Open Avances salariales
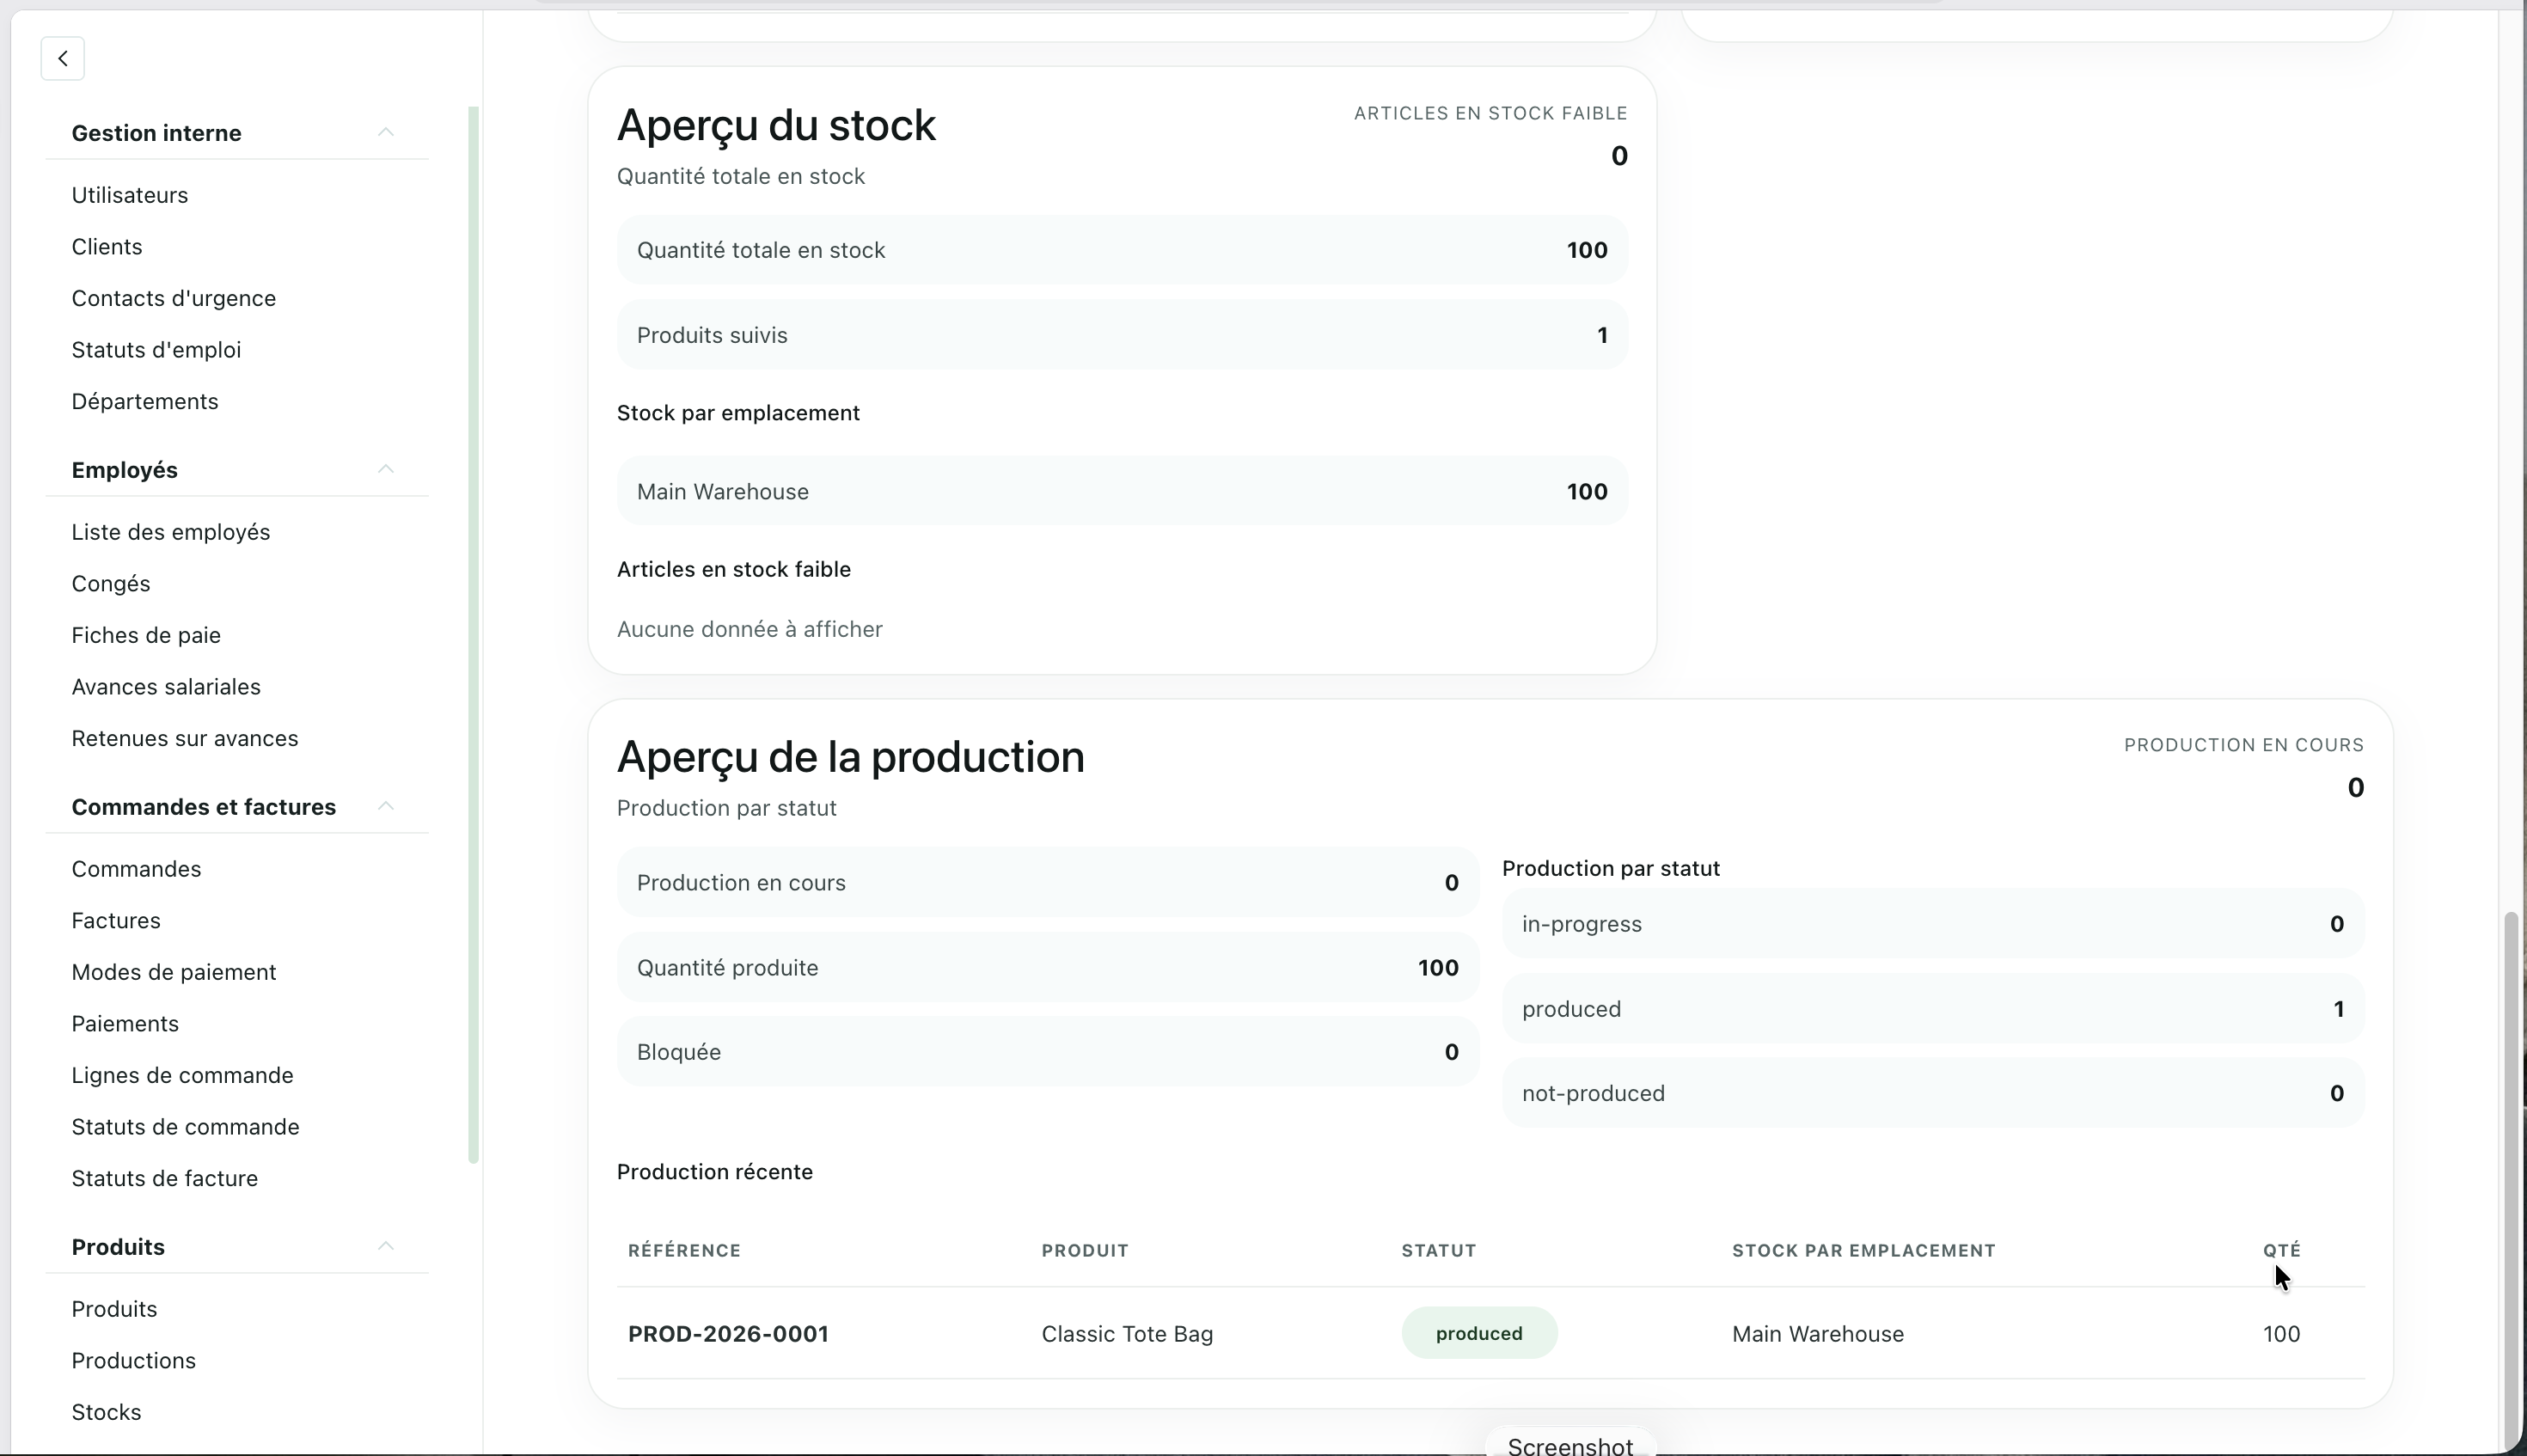Screen dimensions: 2527x1456 tap(166, 687)
